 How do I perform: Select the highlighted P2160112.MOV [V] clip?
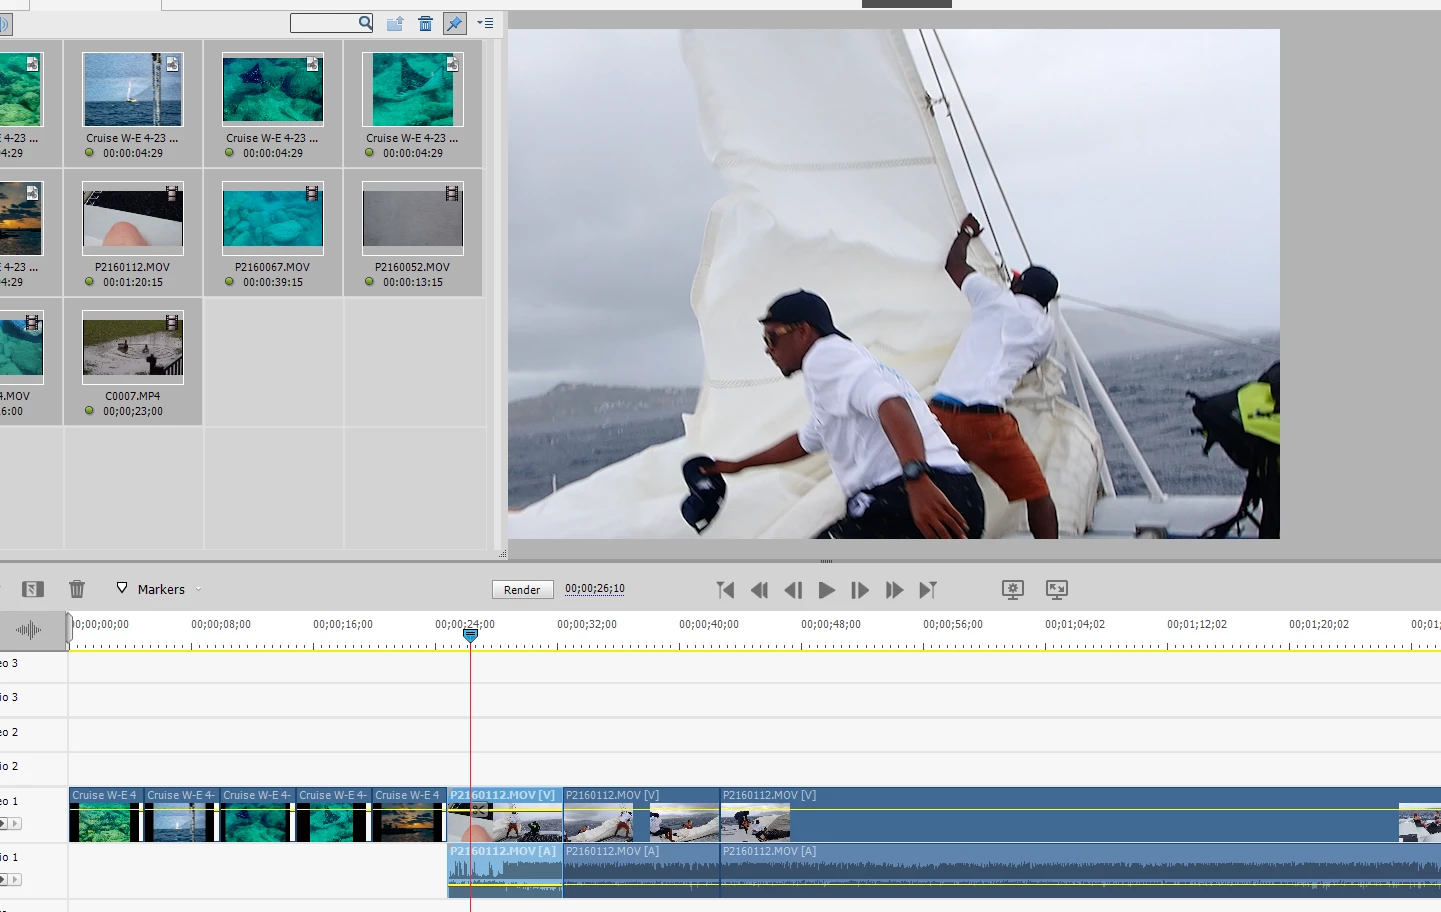point(505,815)
